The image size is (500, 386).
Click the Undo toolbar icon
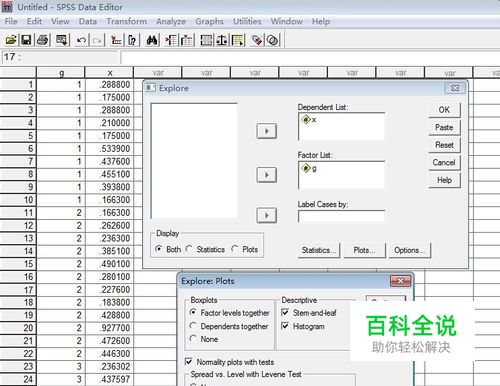[81, 40]
